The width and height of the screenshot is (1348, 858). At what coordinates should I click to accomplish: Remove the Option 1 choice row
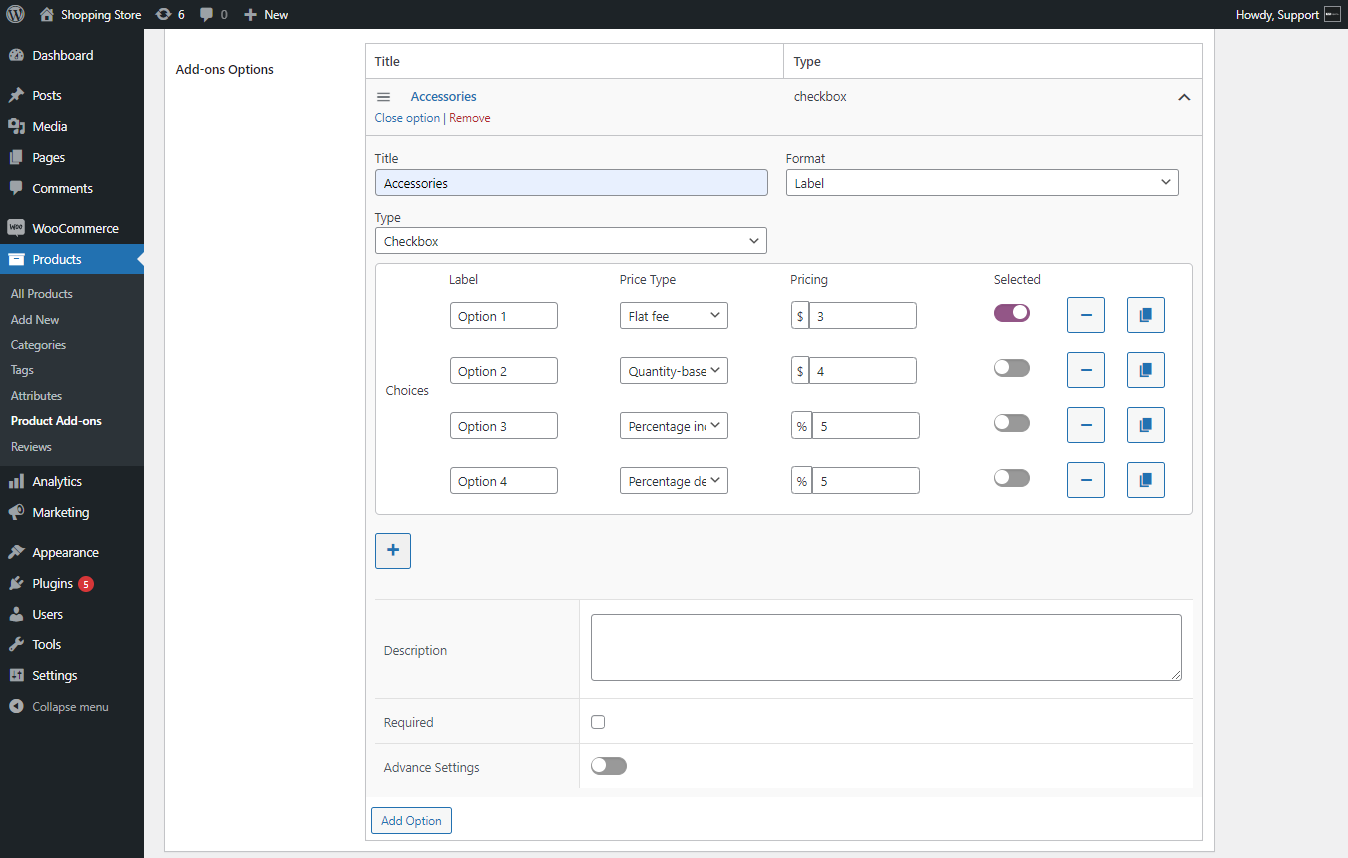1086,315
